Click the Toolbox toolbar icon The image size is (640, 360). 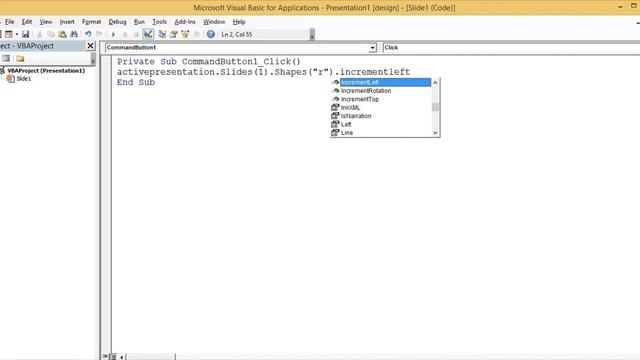coord(197,34)
